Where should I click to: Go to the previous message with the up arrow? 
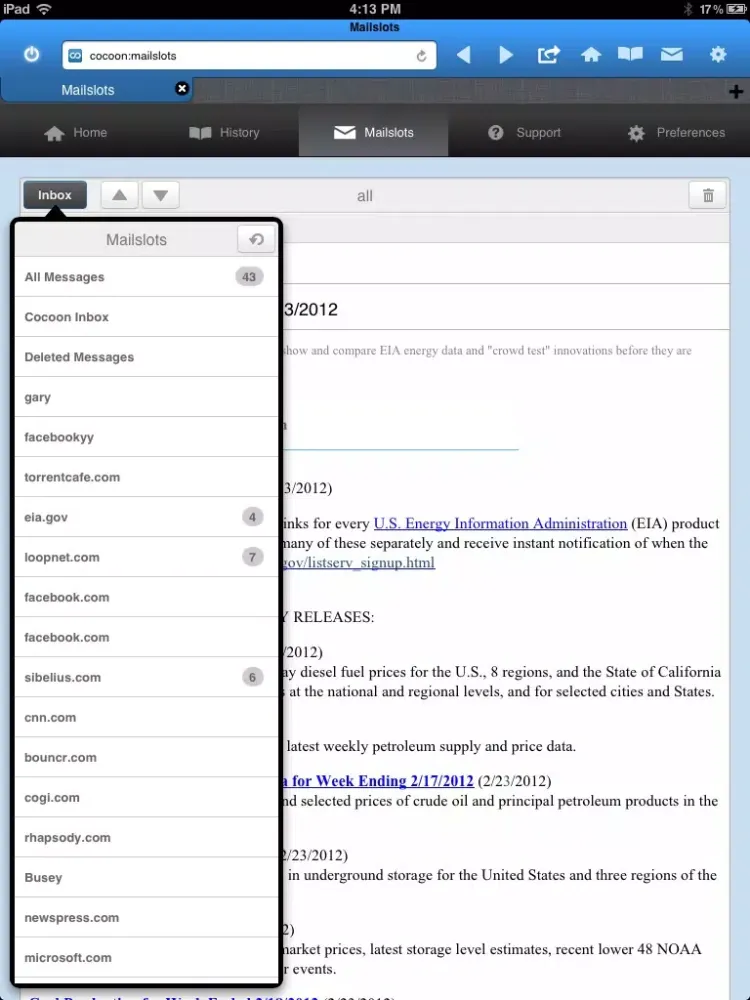[119, 195]
